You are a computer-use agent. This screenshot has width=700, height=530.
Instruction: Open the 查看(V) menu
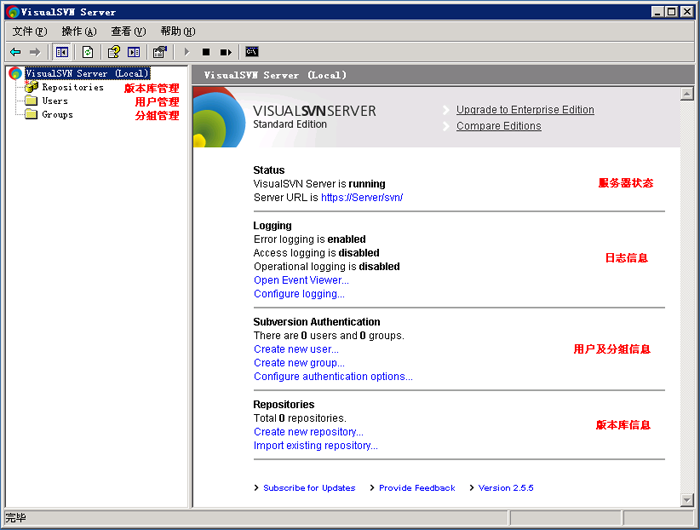point(129,31)
